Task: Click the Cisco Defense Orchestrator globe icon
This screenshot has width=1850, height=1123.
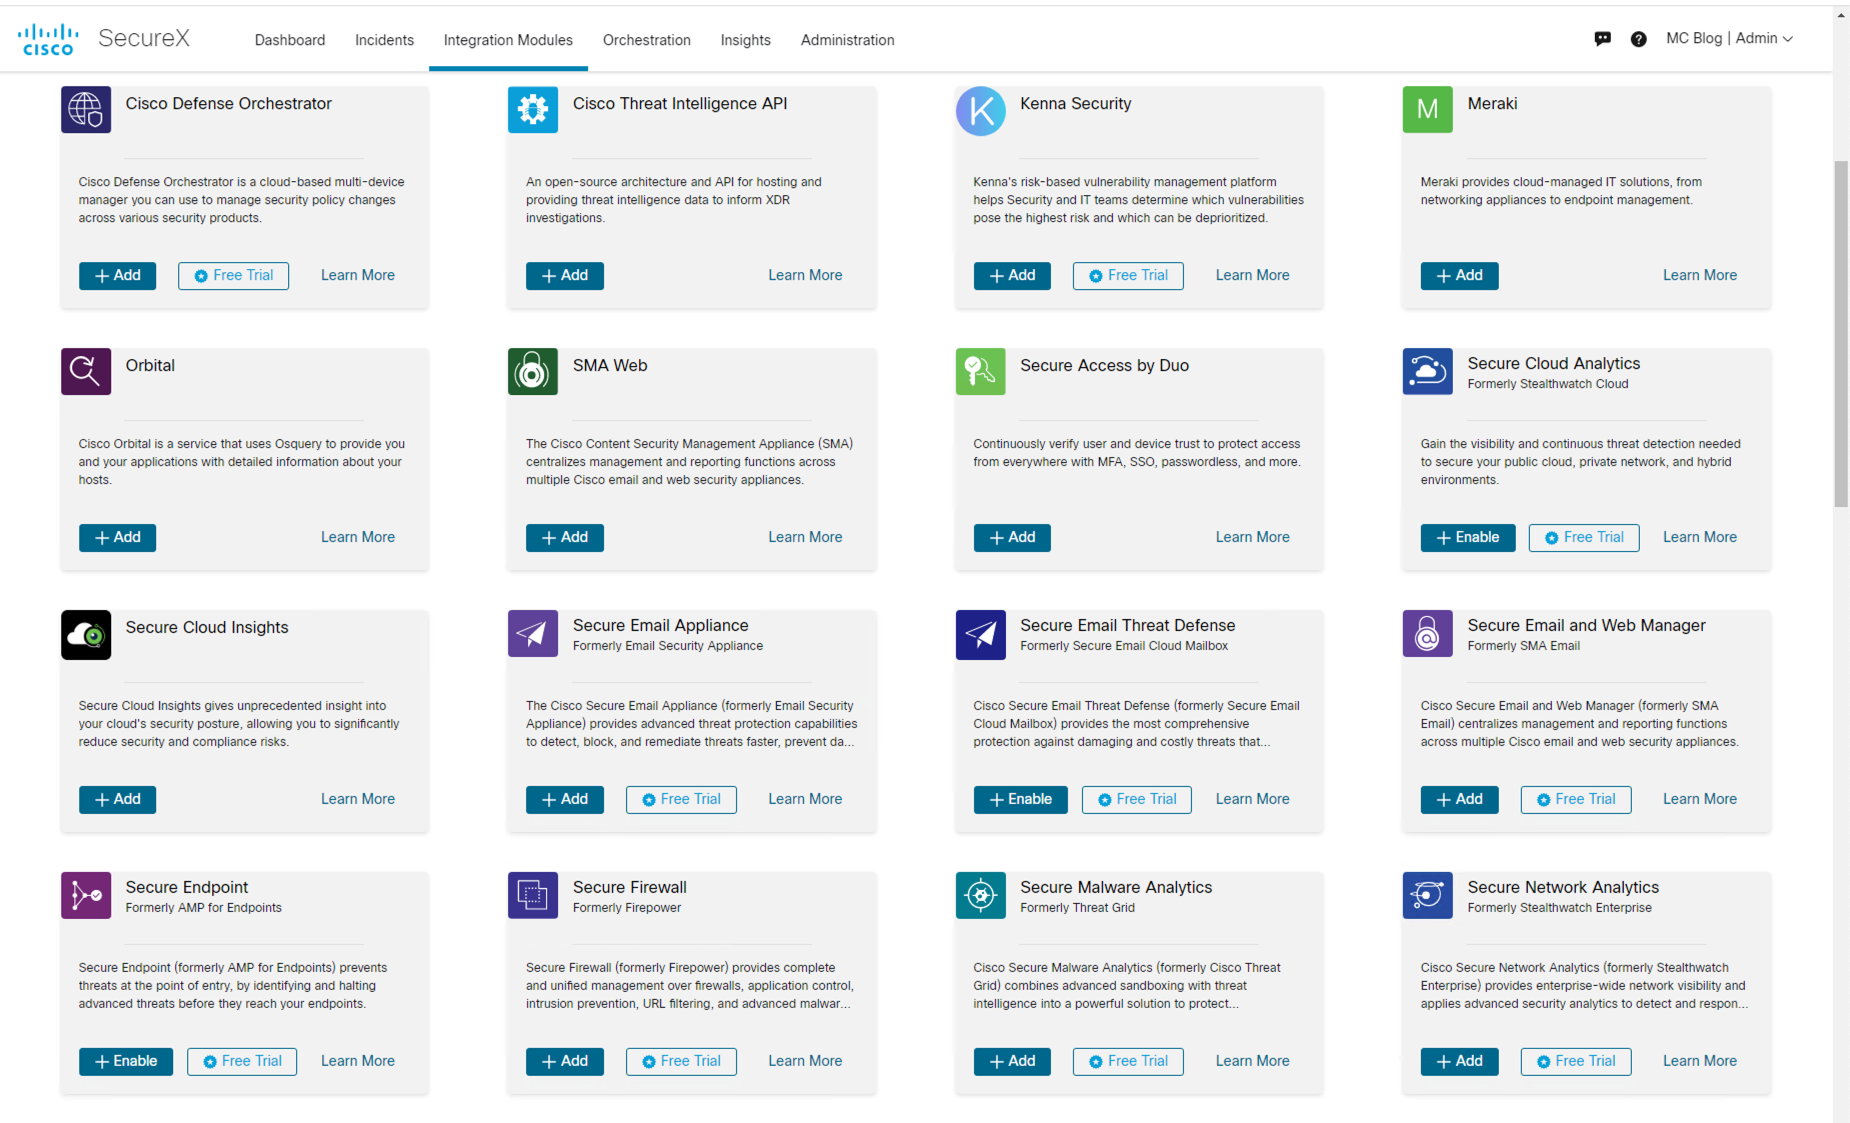Action: point(86,109)
